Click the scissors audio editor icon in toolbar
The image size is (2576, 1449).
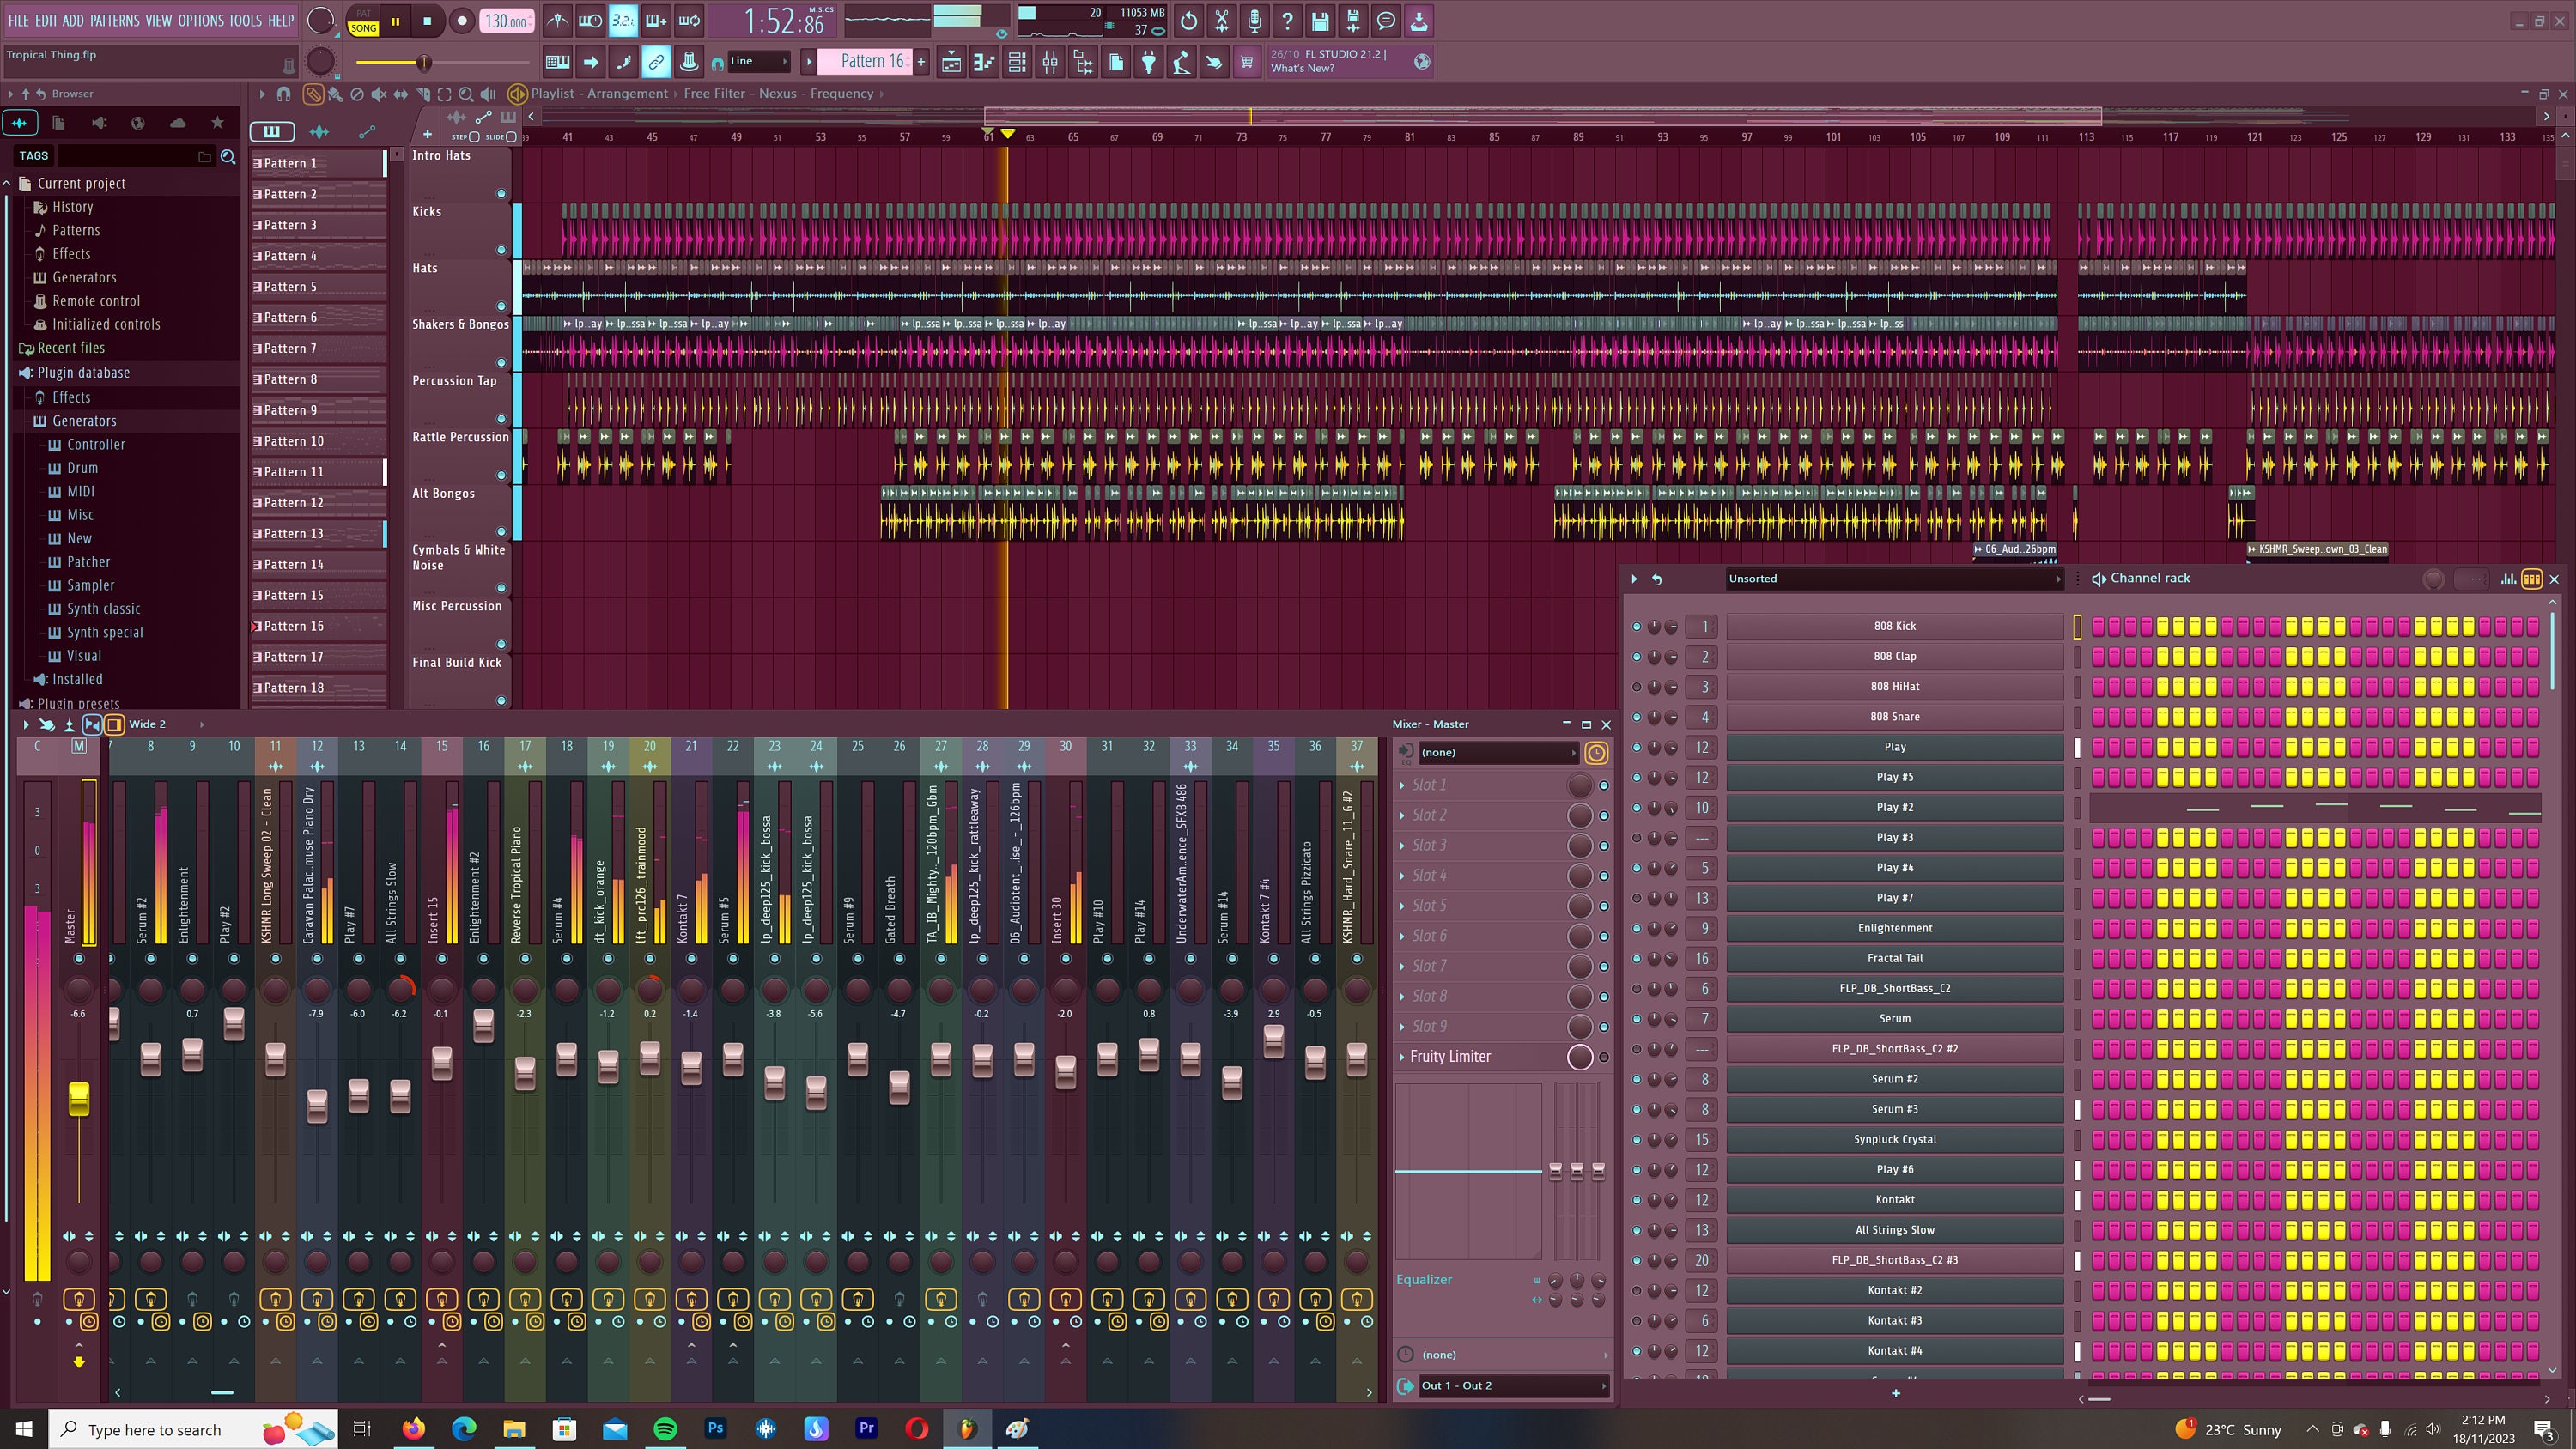tap(1220, 21)
